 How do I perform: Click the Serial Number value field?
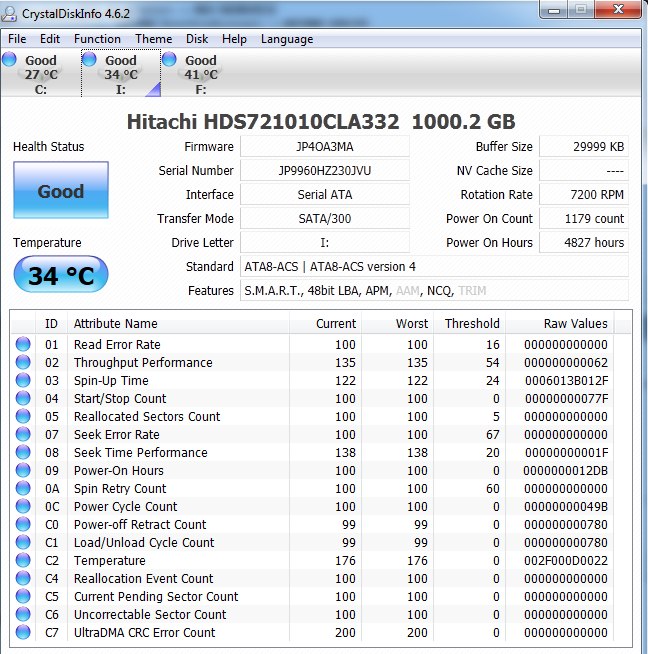324,171
